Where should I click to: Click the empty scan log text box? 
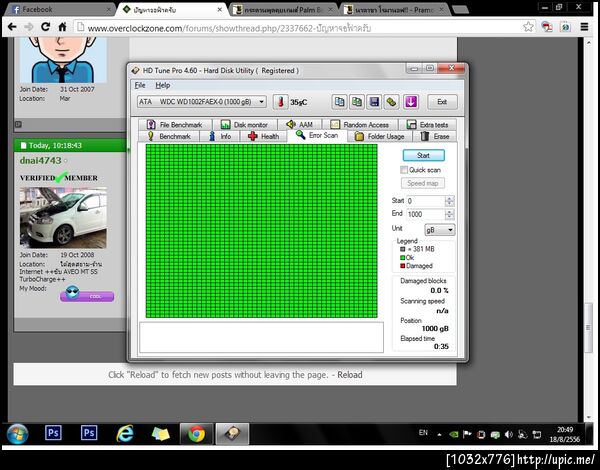(261, 337)
